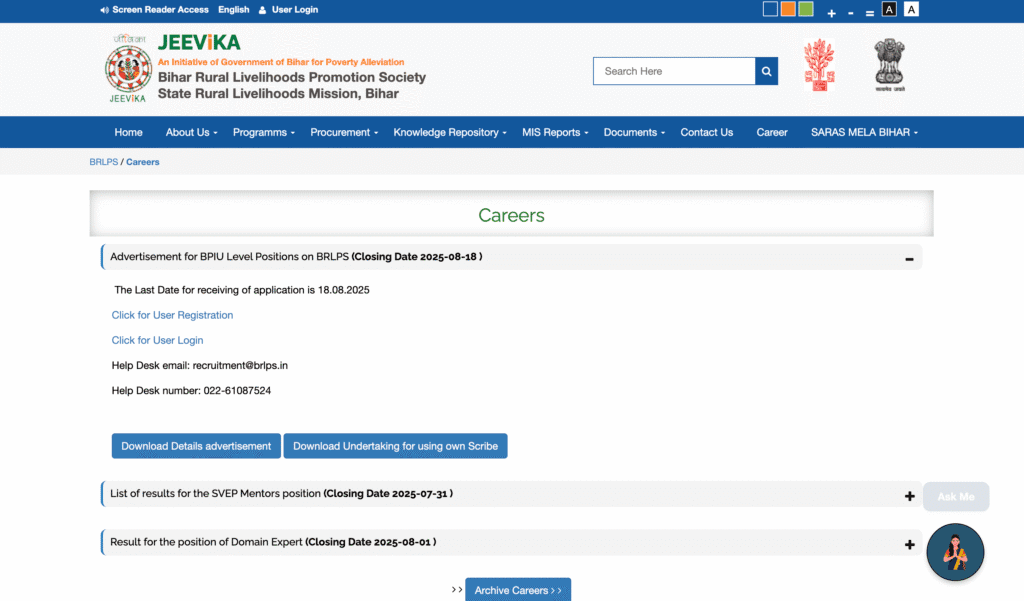This screenshot has width=1024, height=601.
Task: Go to Contact Us page
Action: coord(706,132)
